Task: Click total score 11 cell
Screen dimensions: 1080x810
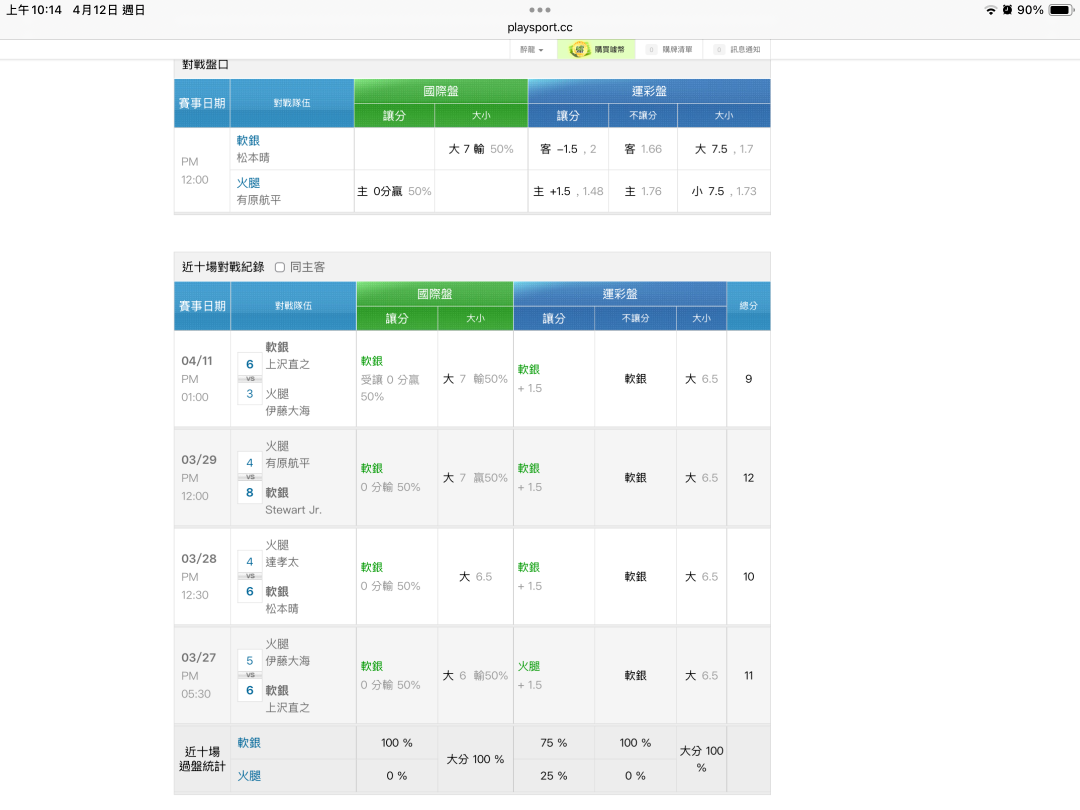Action: point(749,676)
